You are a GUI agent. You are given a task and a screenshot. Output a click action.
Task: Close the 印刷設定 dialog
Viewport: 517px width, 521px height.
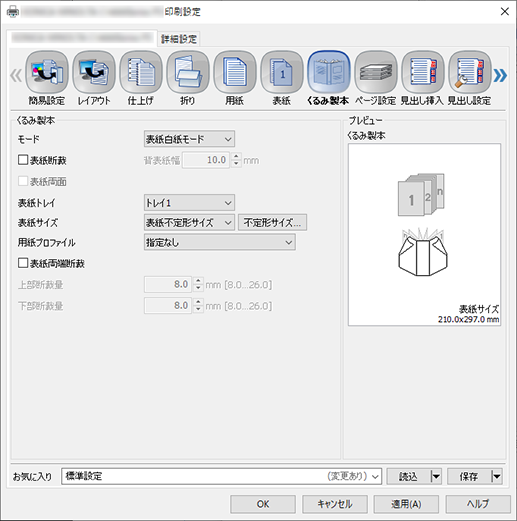[505, 12]
